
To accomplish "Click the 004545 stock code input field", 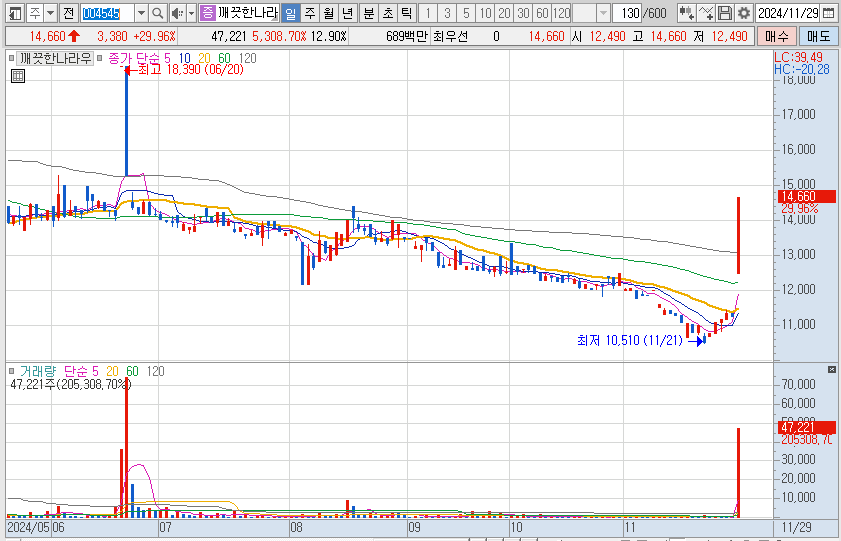I will [107, 13].
